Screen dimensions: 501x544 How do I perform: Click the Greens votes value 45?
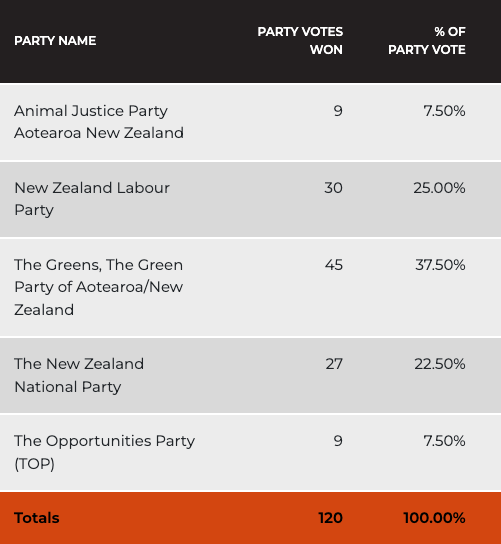tap(334, 265)
